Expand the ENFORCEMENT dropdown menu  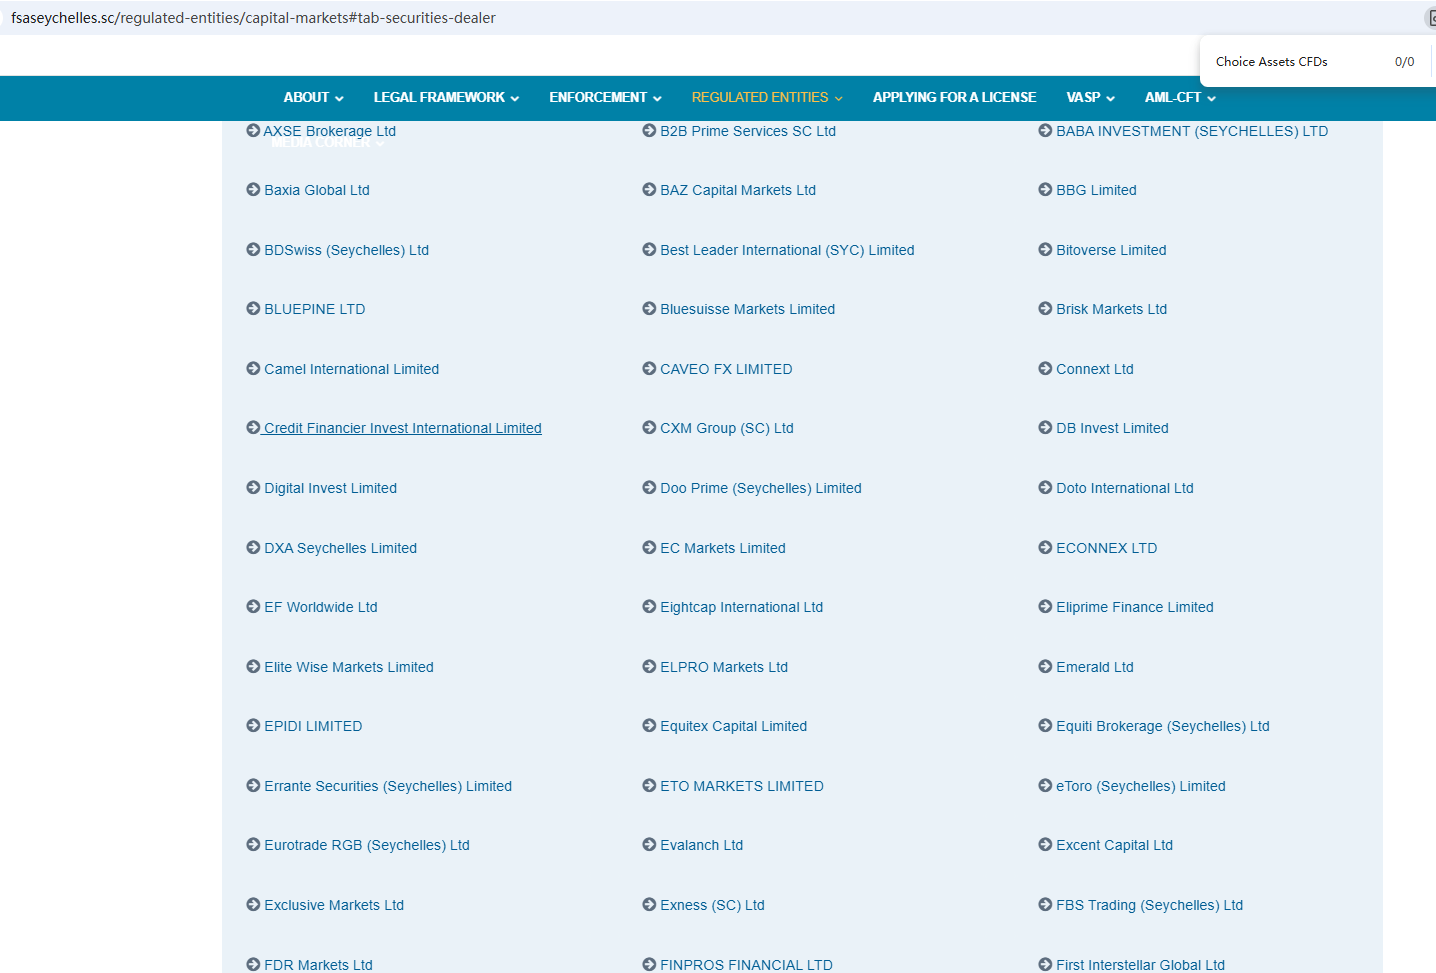(605, 97)
